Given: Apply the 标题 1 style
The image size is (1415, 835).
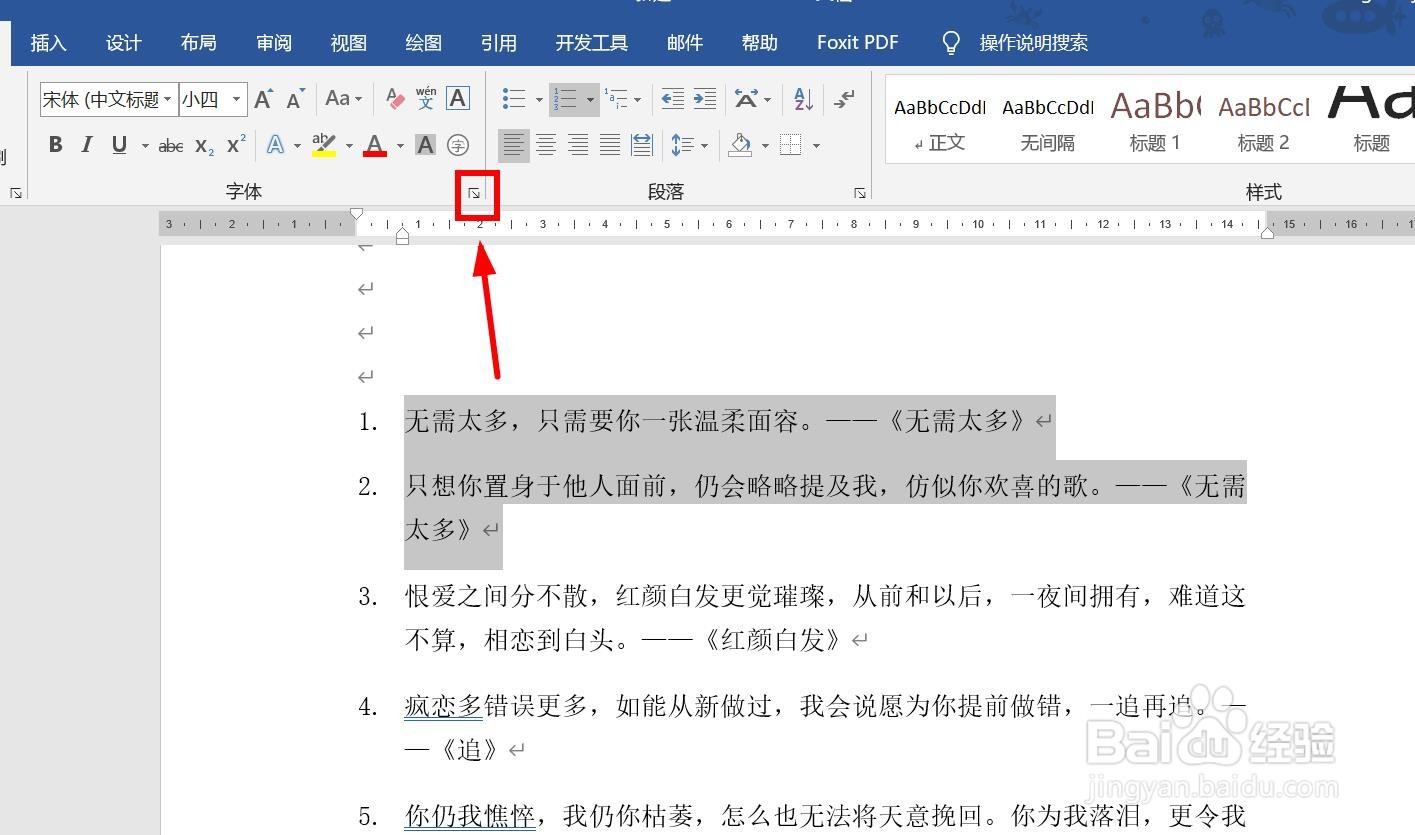Looking at the screenshot, I should 1155,120.
